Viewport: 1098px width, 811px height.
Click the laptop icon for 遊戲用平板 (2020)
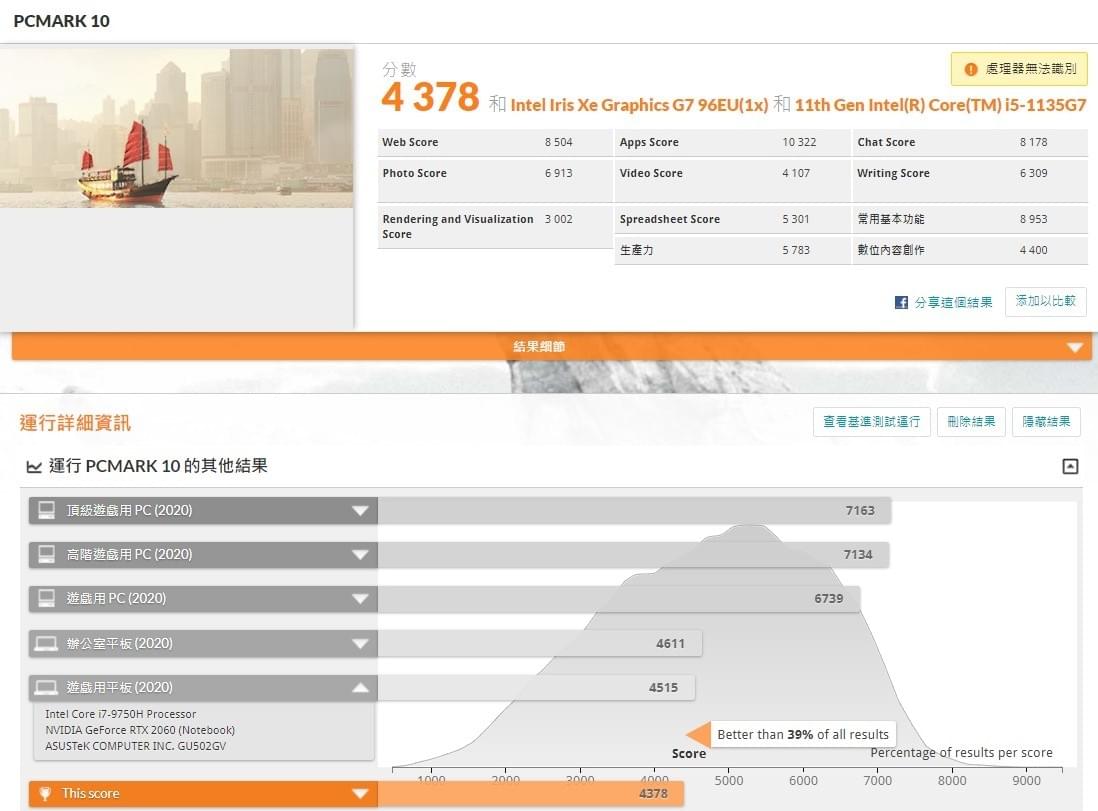point(46,687)
